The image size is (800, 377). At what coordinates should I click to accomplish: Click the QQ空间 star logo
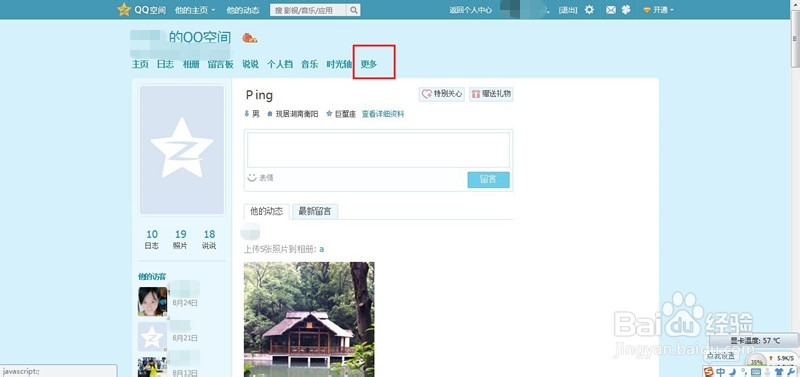(x=124, y=10)
